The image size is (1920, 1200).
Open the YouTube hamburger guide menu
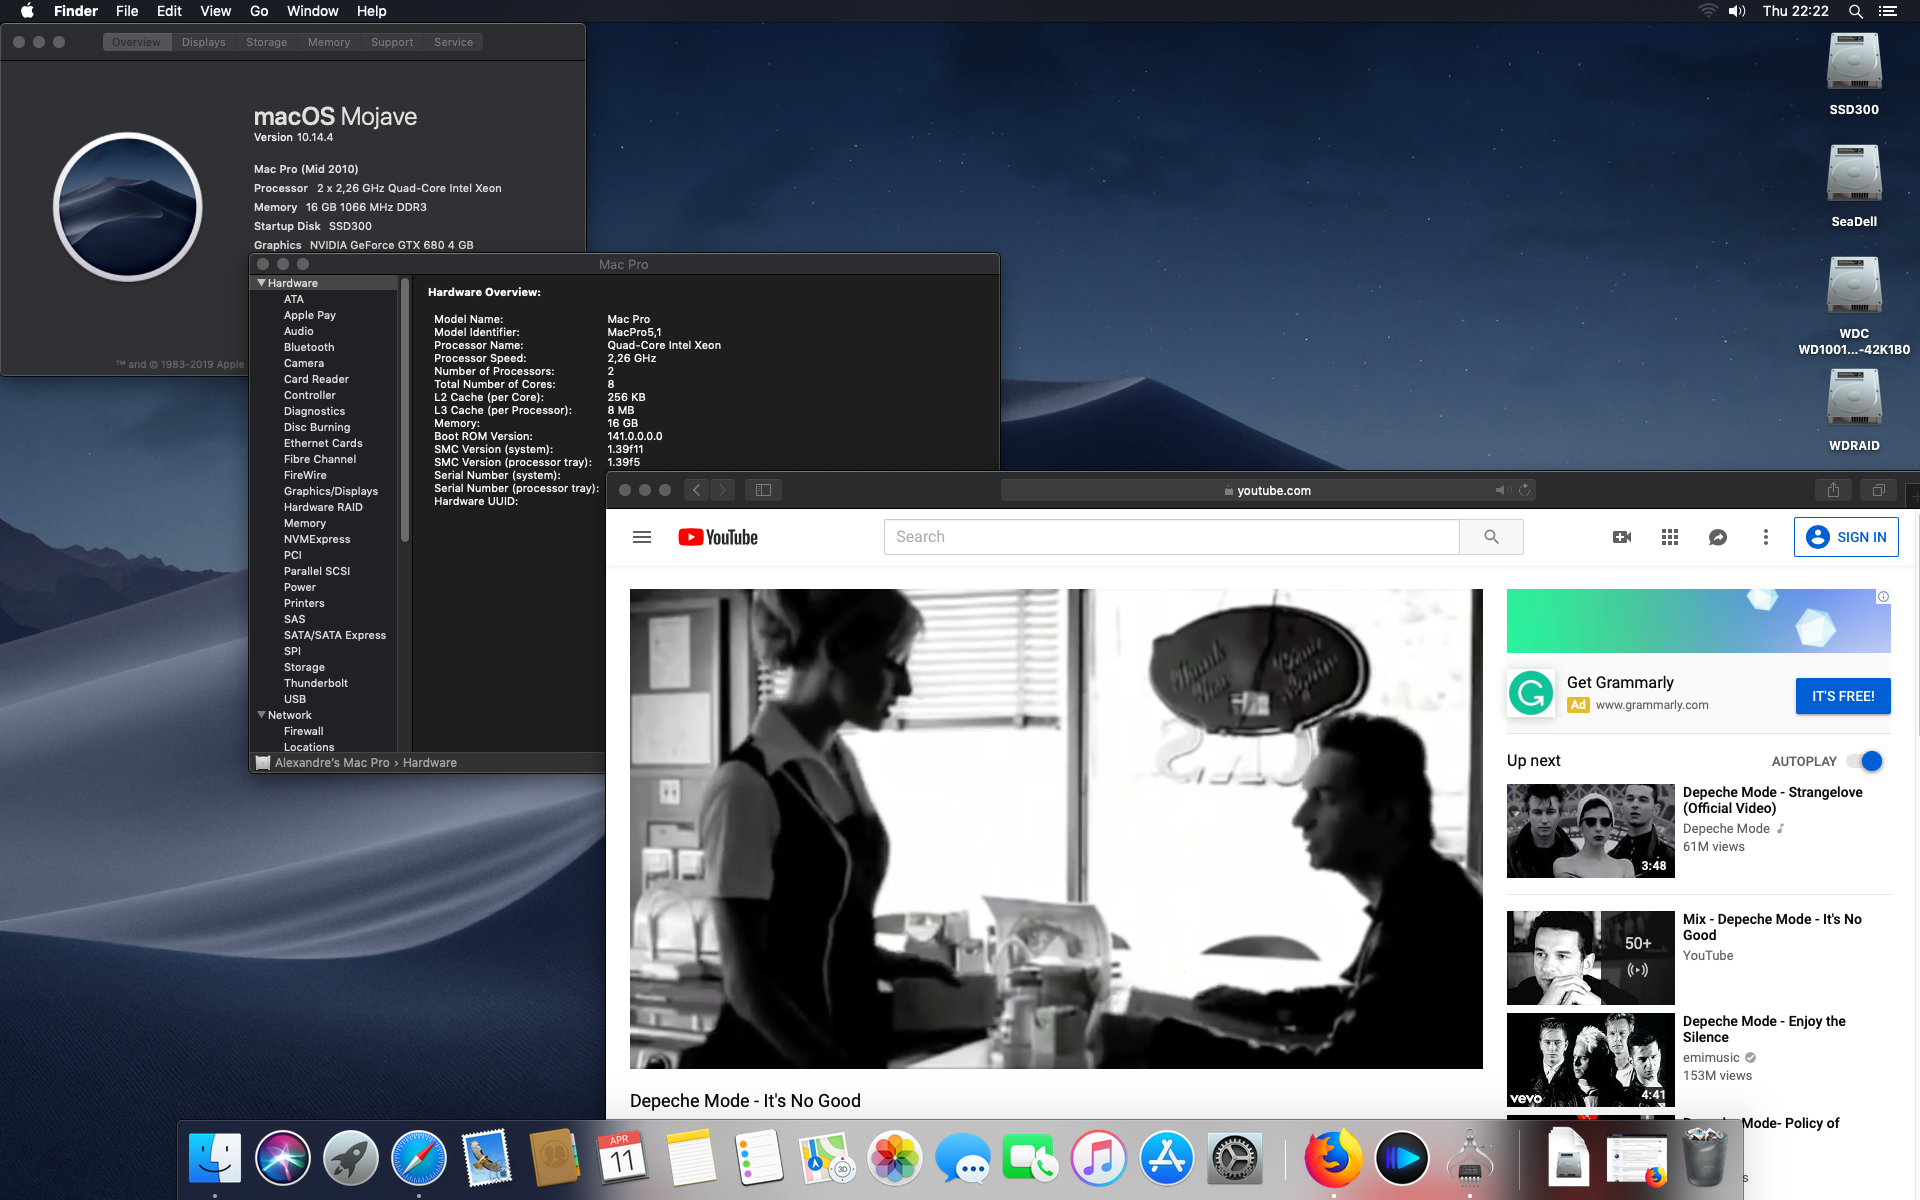pos(642,537)
